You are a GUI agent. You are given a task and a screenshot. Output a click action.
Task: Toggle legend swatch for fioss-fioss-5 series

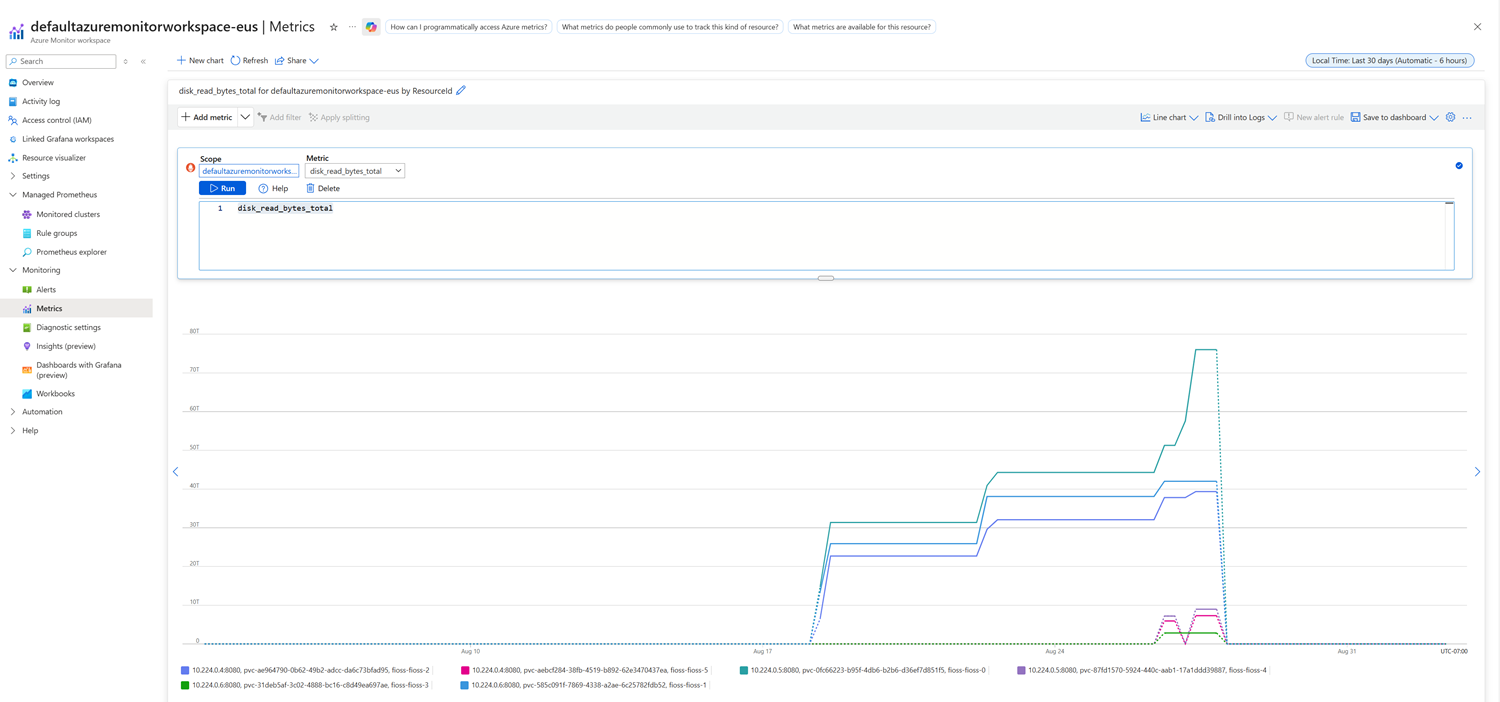[x=465, y=671]
